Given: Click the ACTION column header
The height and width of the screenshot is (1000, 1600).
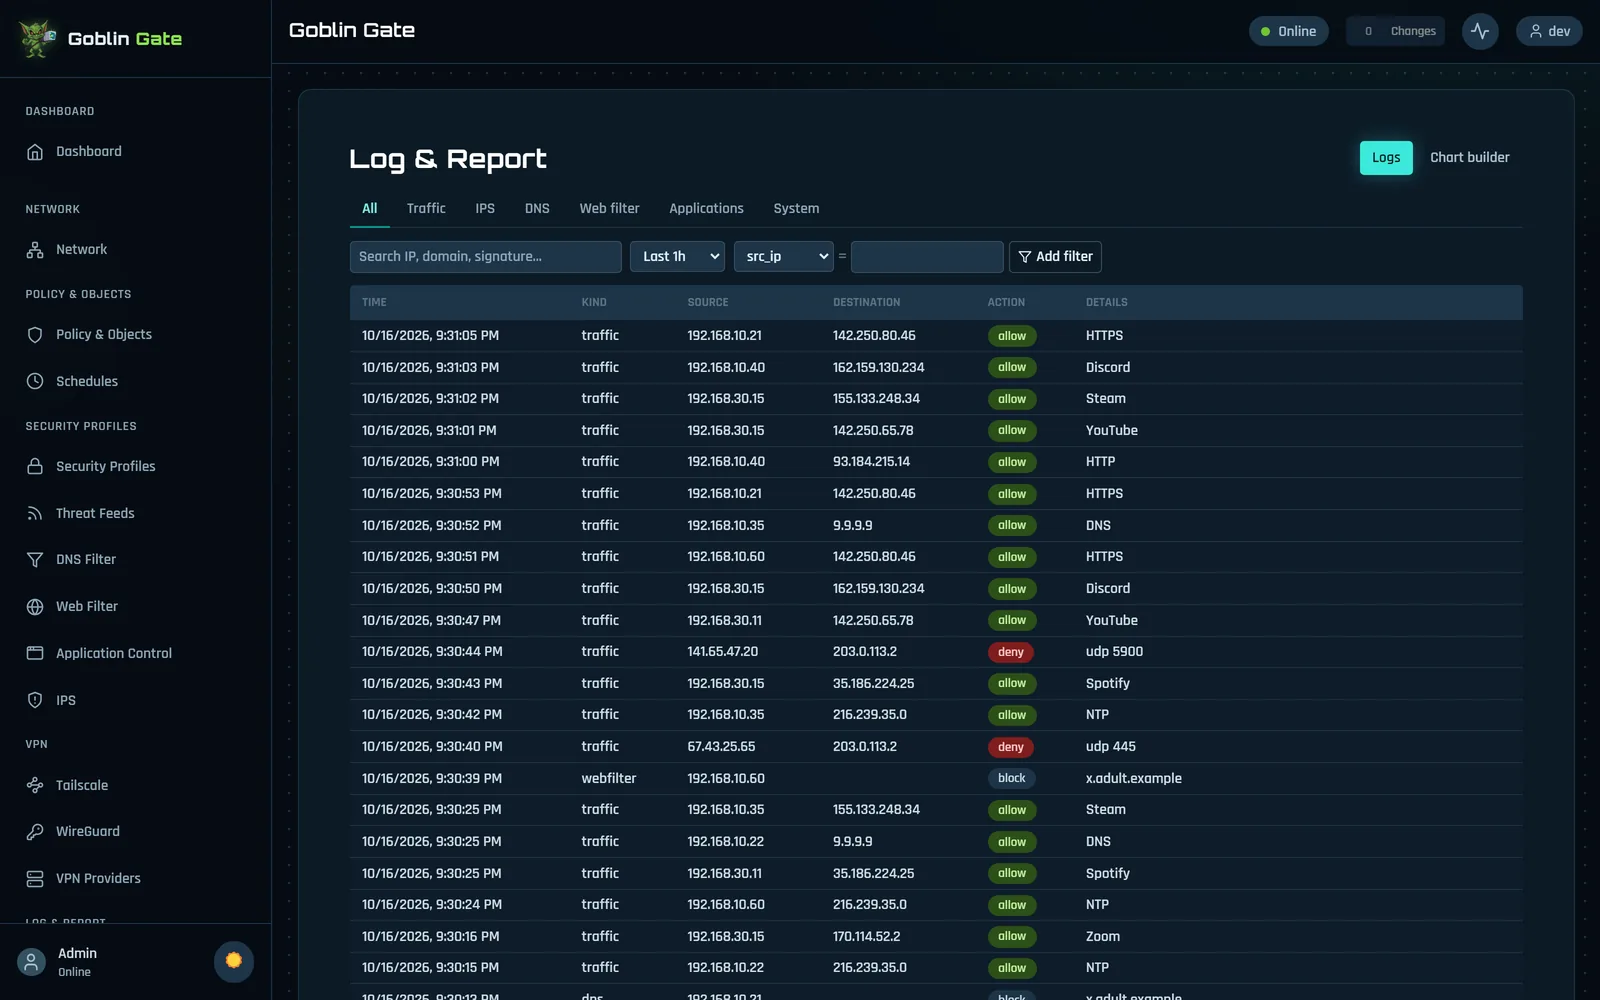Looking at the screenshot, I should (x=1006, y=302).
